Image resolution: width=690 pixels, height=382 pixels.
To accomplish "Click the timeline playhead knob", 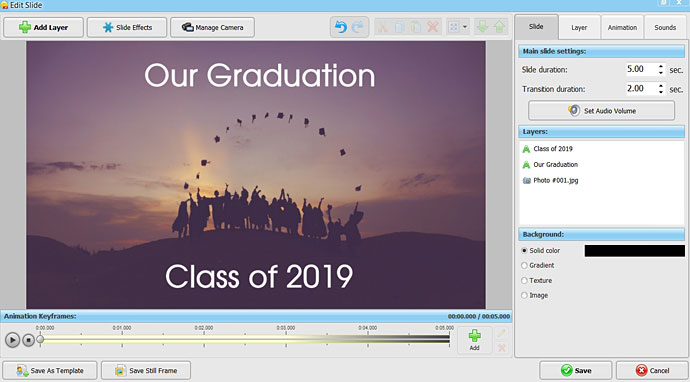I will point(40,339).
